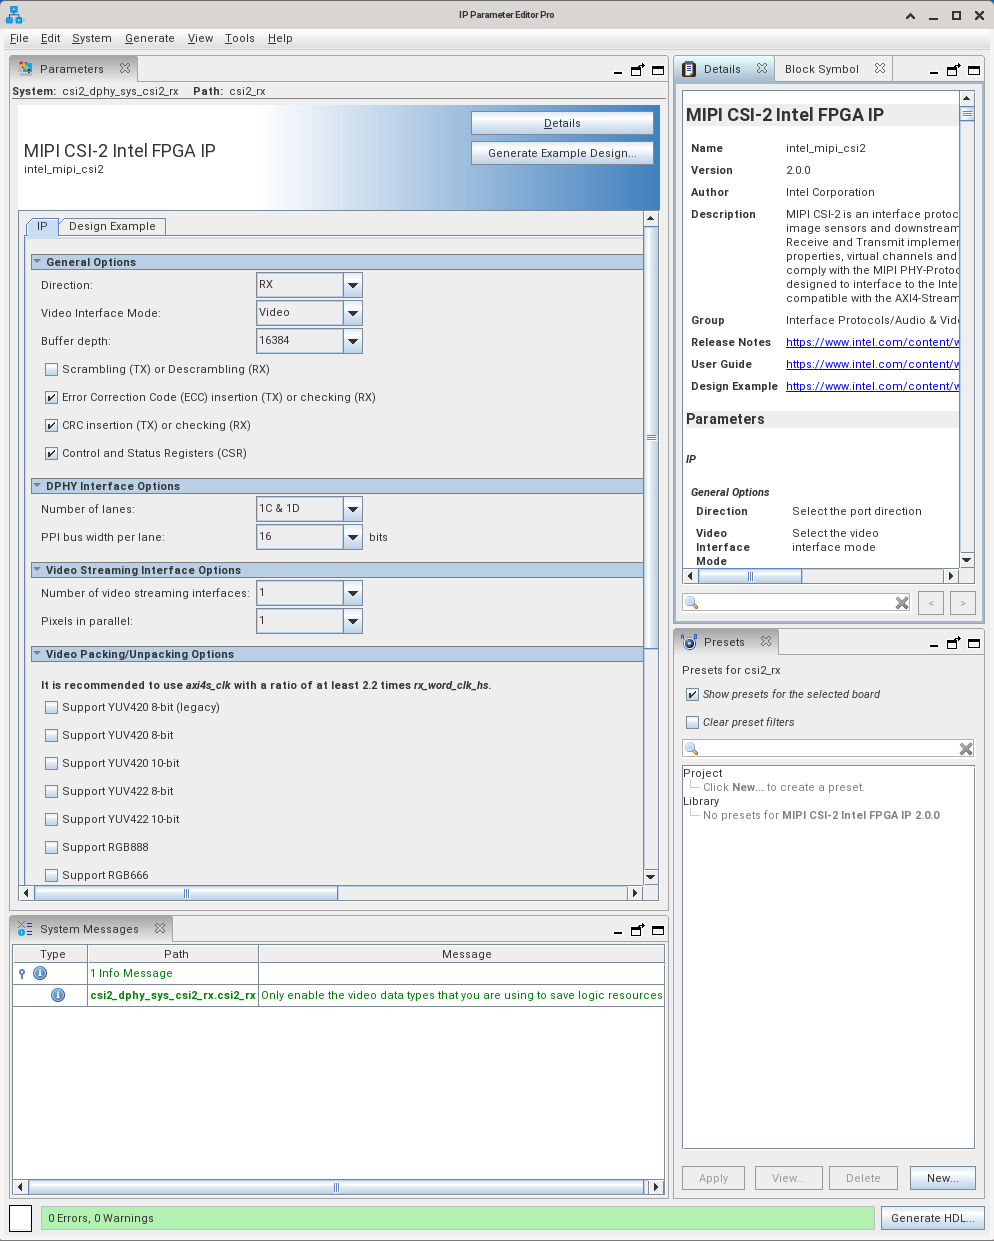
Task: Detach the Presets panel with the undock icon
Action: click(954, 643)
